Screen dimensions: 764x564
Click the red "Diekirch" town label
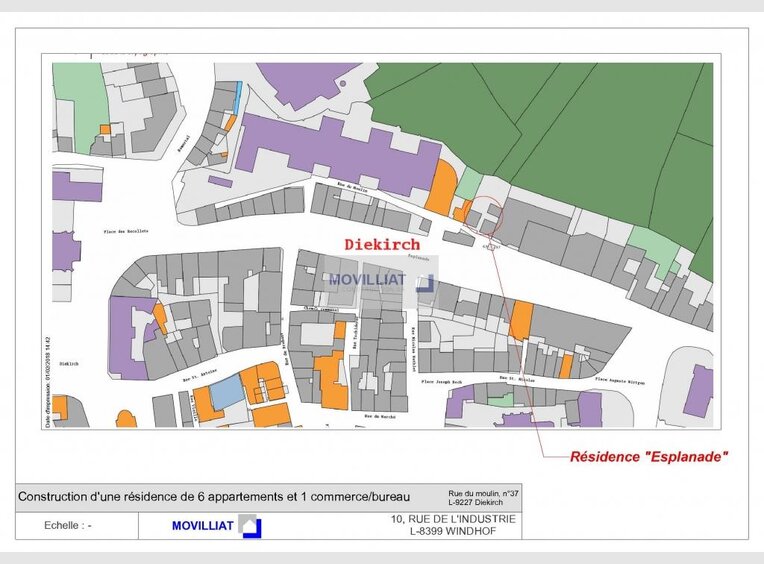click(382, 244)
